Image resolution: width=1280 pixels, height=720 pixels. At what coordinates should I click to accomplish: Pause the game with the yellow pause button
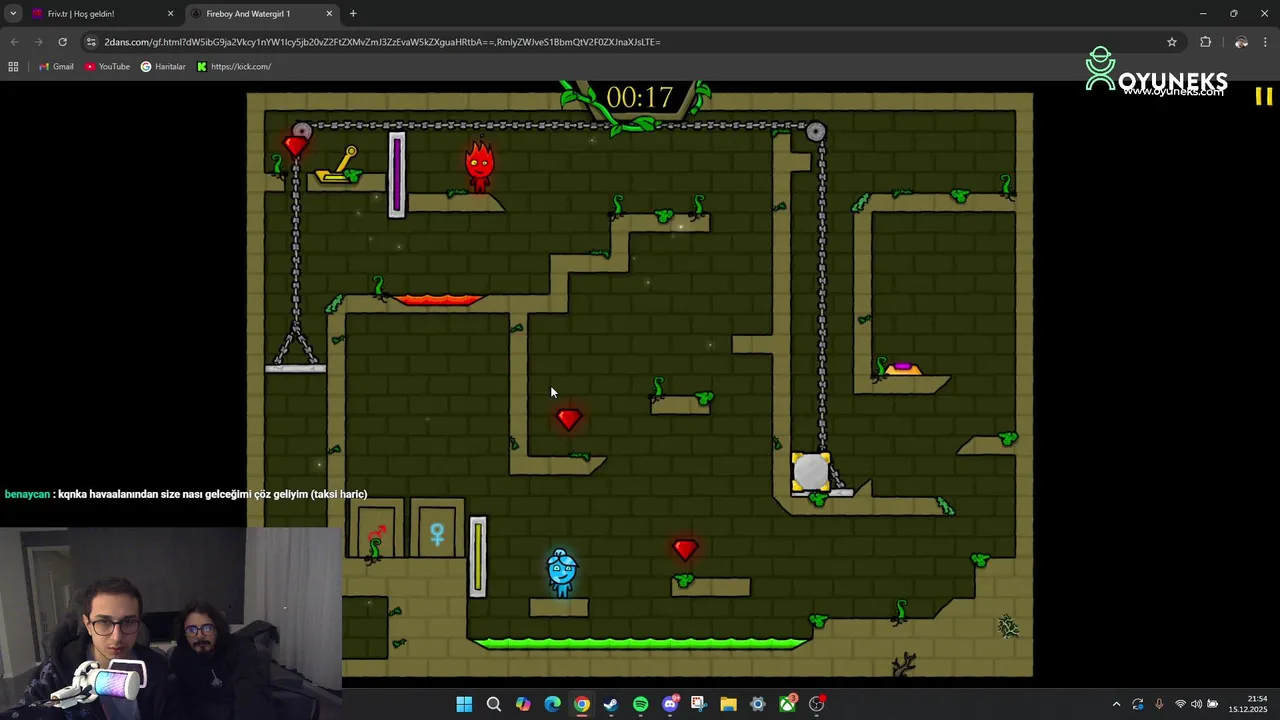1264,96
